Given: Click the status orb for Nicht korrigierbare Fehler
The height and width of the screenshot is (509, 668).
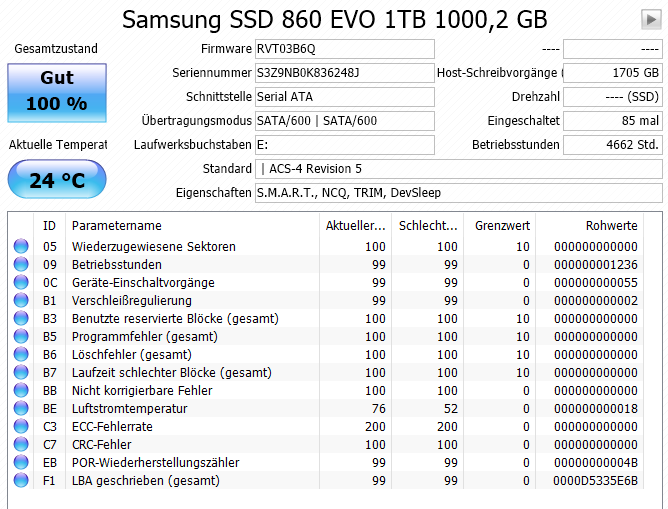Looking at the screenshot, I should coord(21,390).
